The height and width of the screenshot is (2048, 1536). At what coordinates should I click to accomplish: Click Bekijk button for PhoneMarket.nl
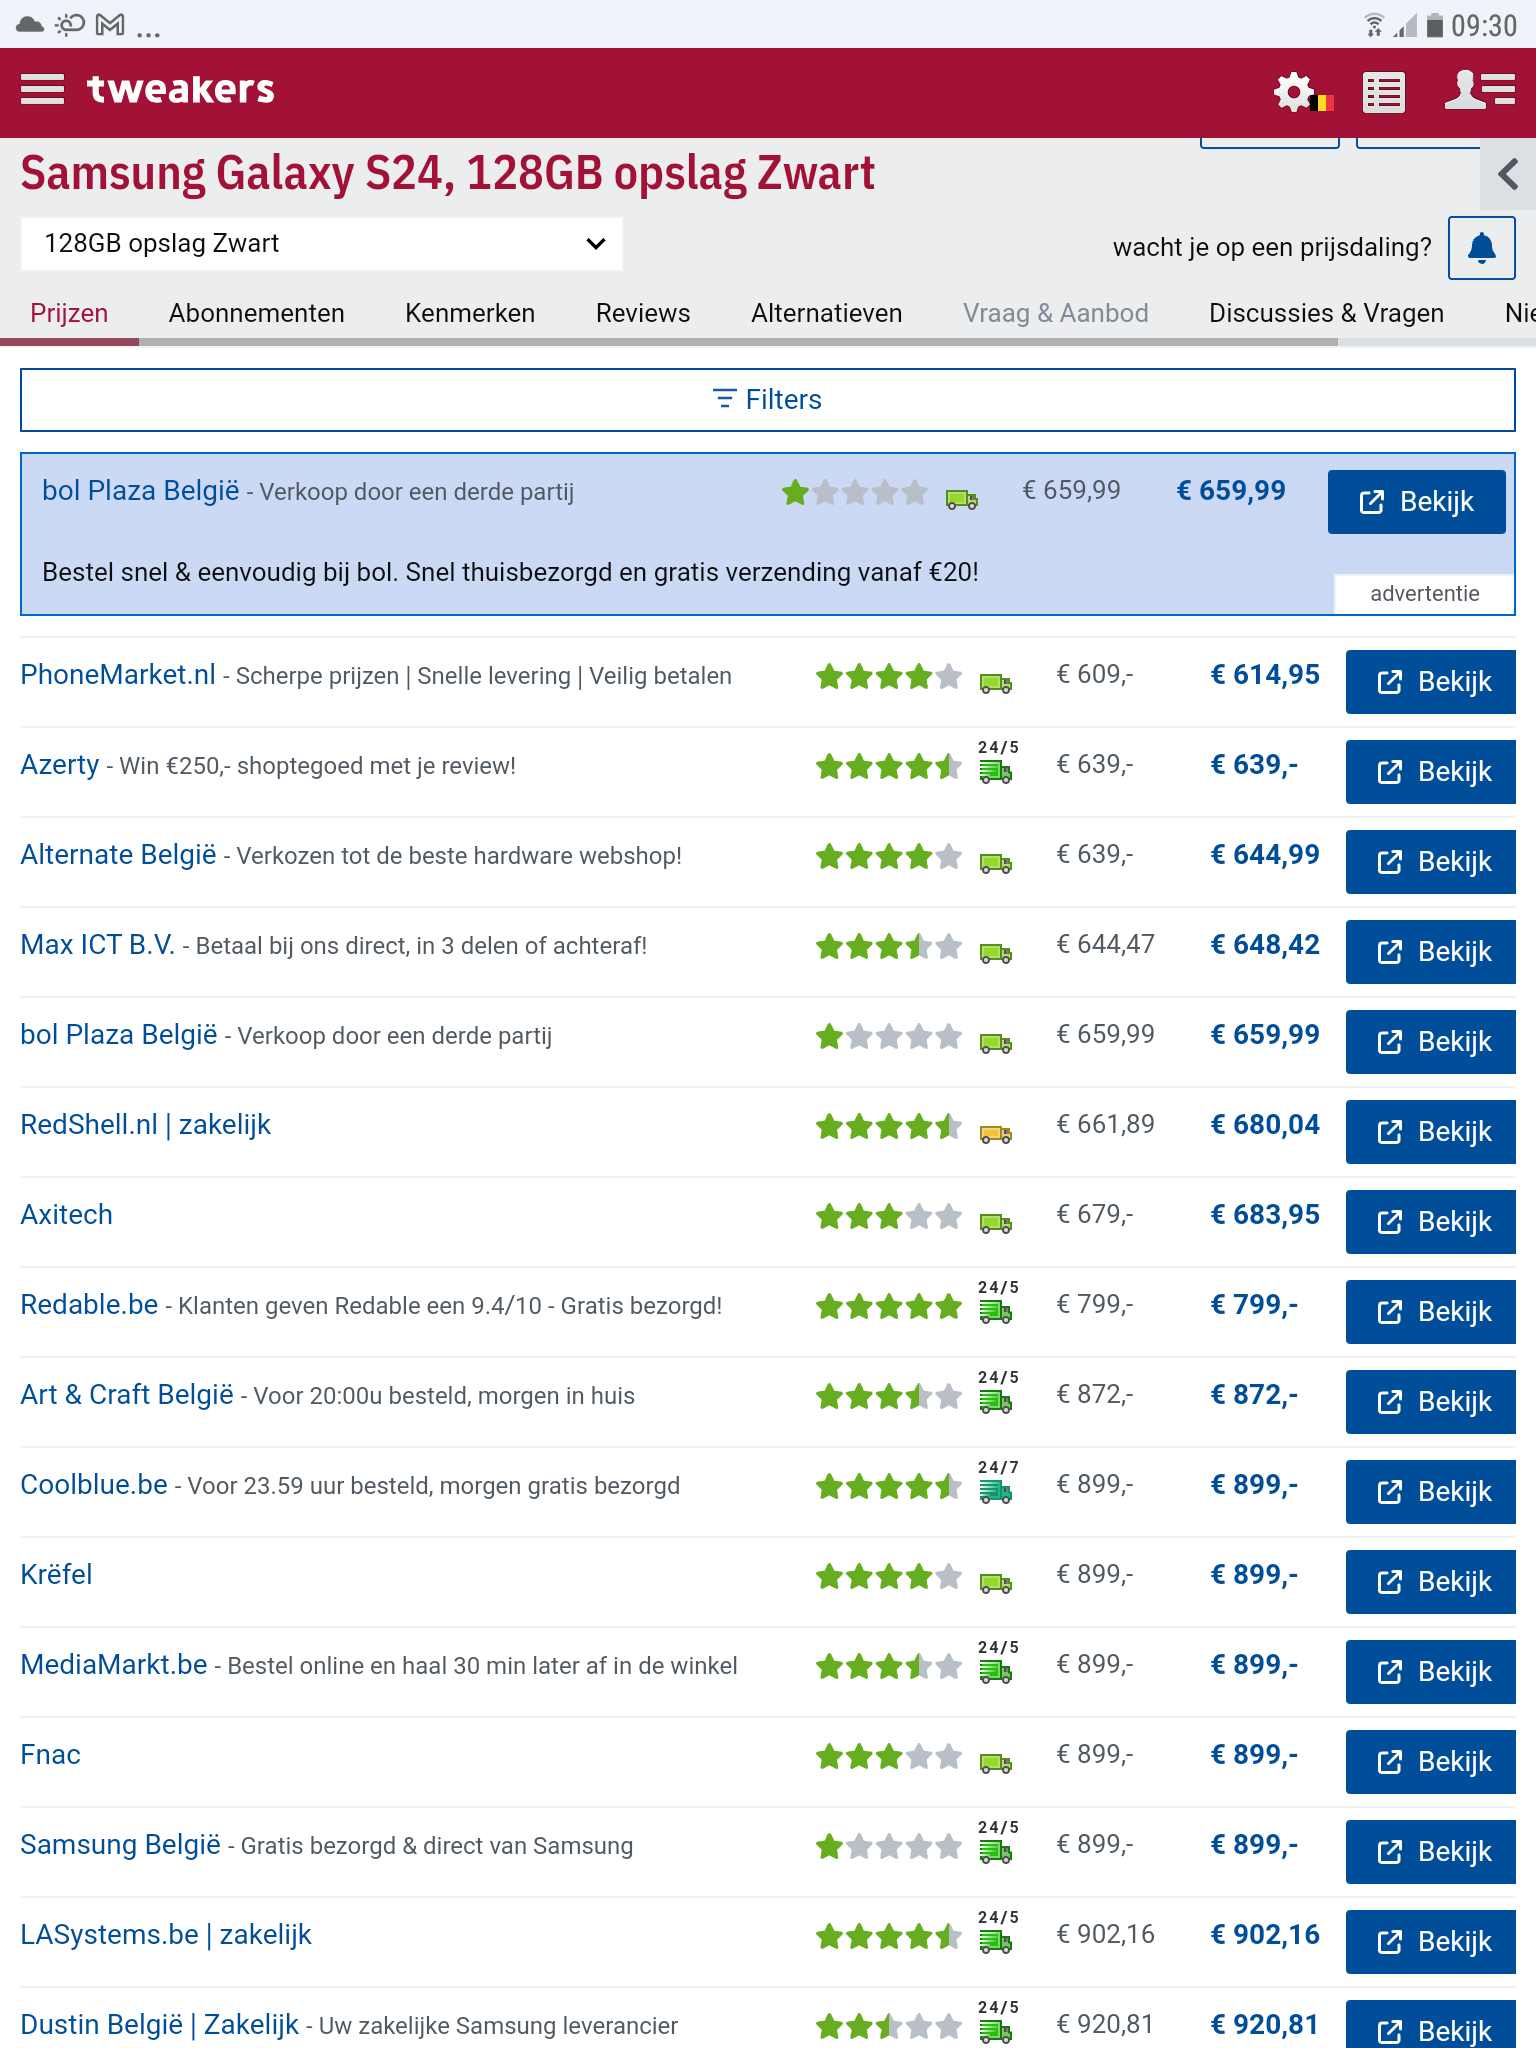(1430, 682)
